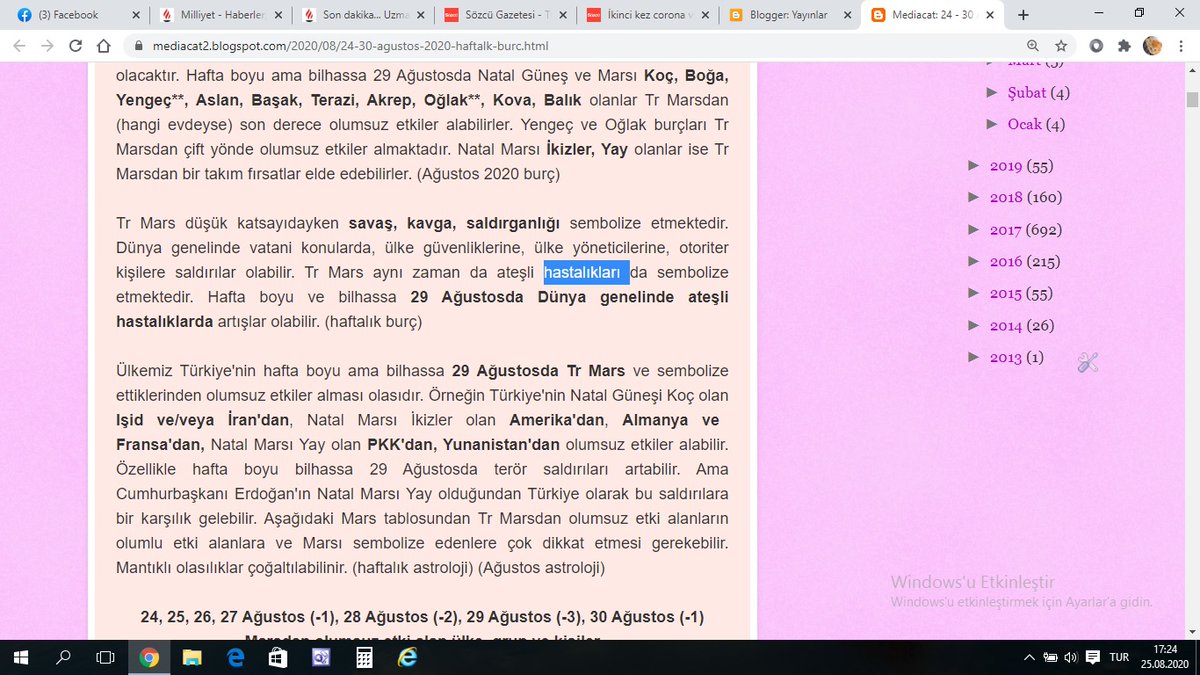Expand the 2019 archive arrow
The width and height of the screenshot is (1200, 675).
coord(974,165)
